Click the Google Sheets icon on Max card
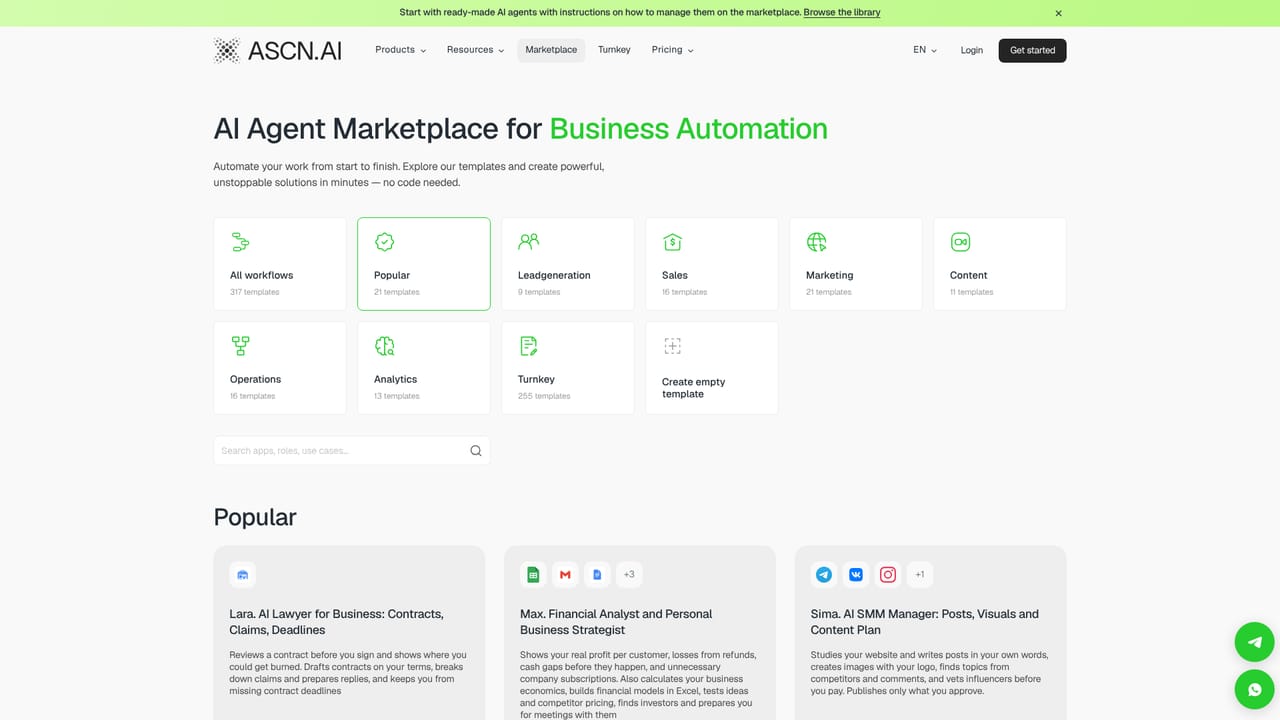Screen dimensions: 1280x720 coord(533,574)
